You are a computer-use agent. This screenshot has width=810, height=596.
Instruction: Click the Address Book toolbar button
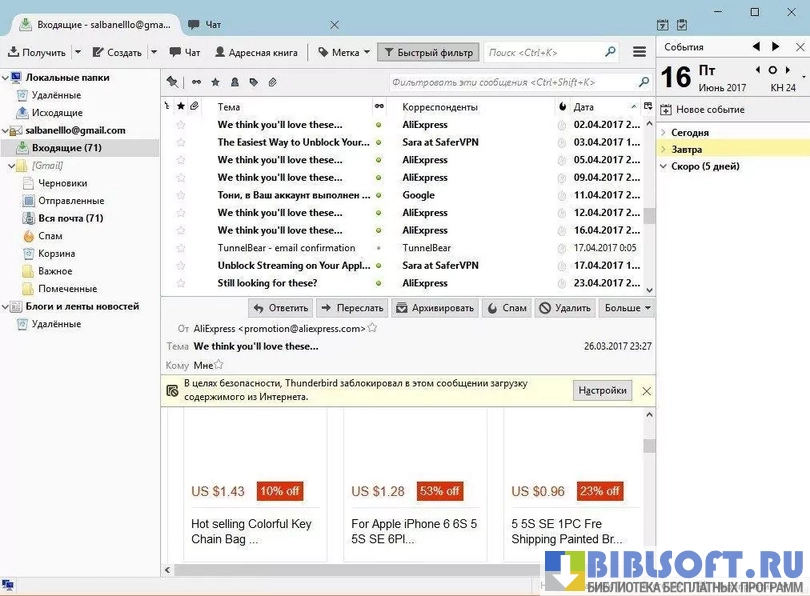coord(255,52)
